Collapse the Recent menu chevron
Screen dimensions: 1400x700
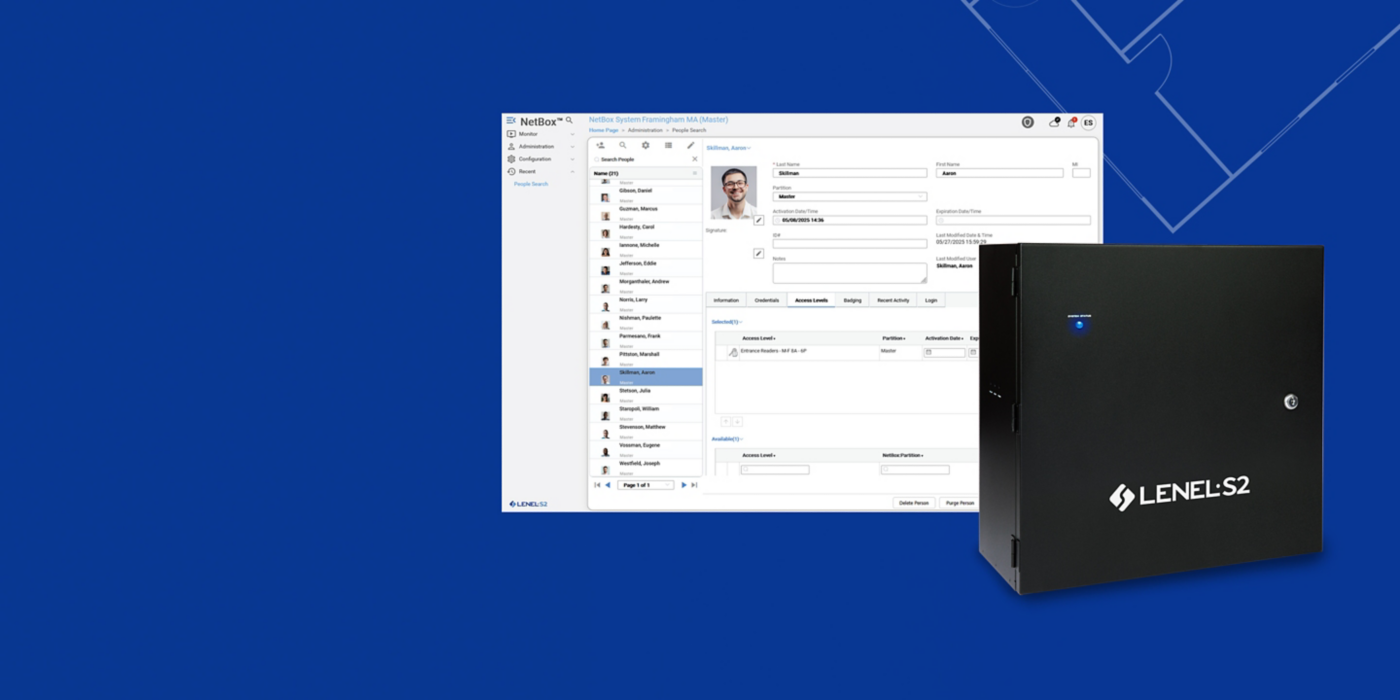click(x=572, y=172)
